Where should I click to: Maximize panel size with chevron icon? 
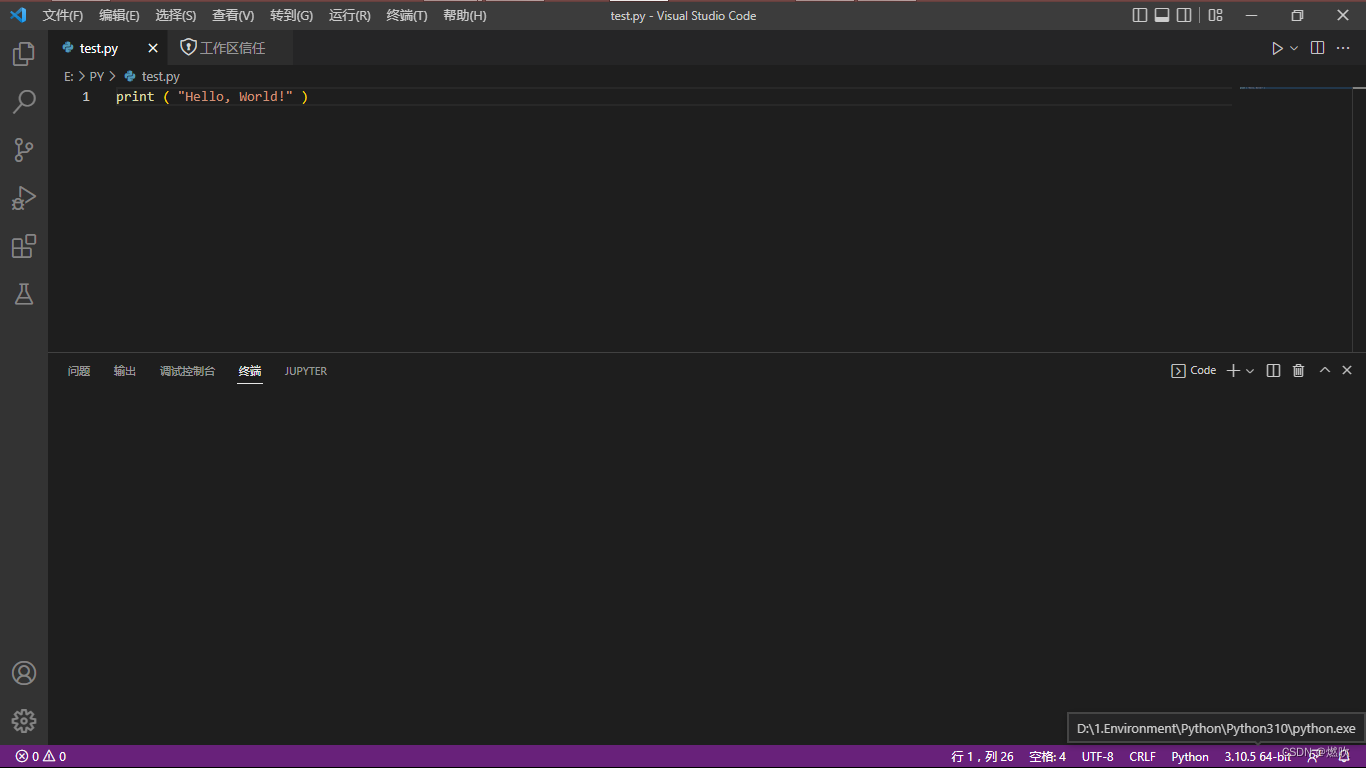1324,370
